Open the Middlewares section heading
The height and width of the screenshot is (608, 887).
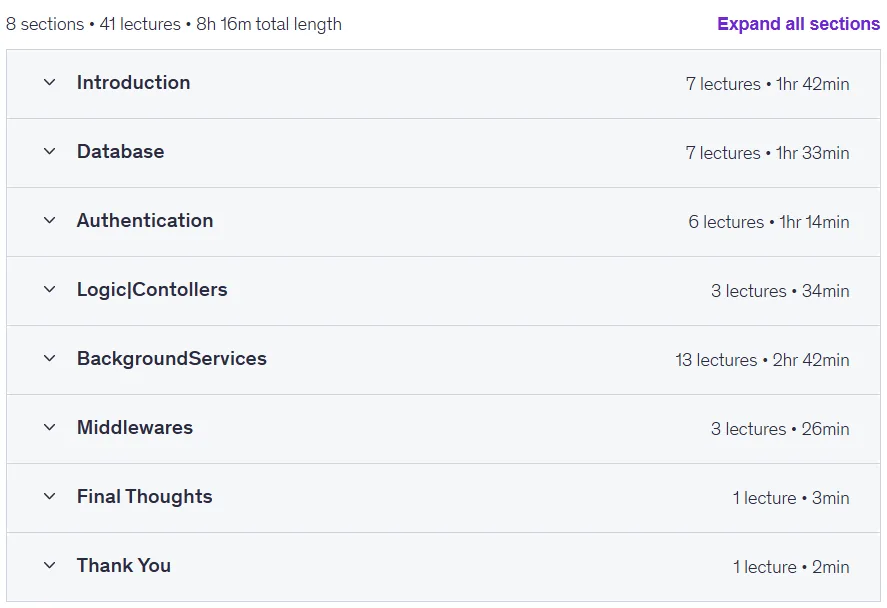135,428
